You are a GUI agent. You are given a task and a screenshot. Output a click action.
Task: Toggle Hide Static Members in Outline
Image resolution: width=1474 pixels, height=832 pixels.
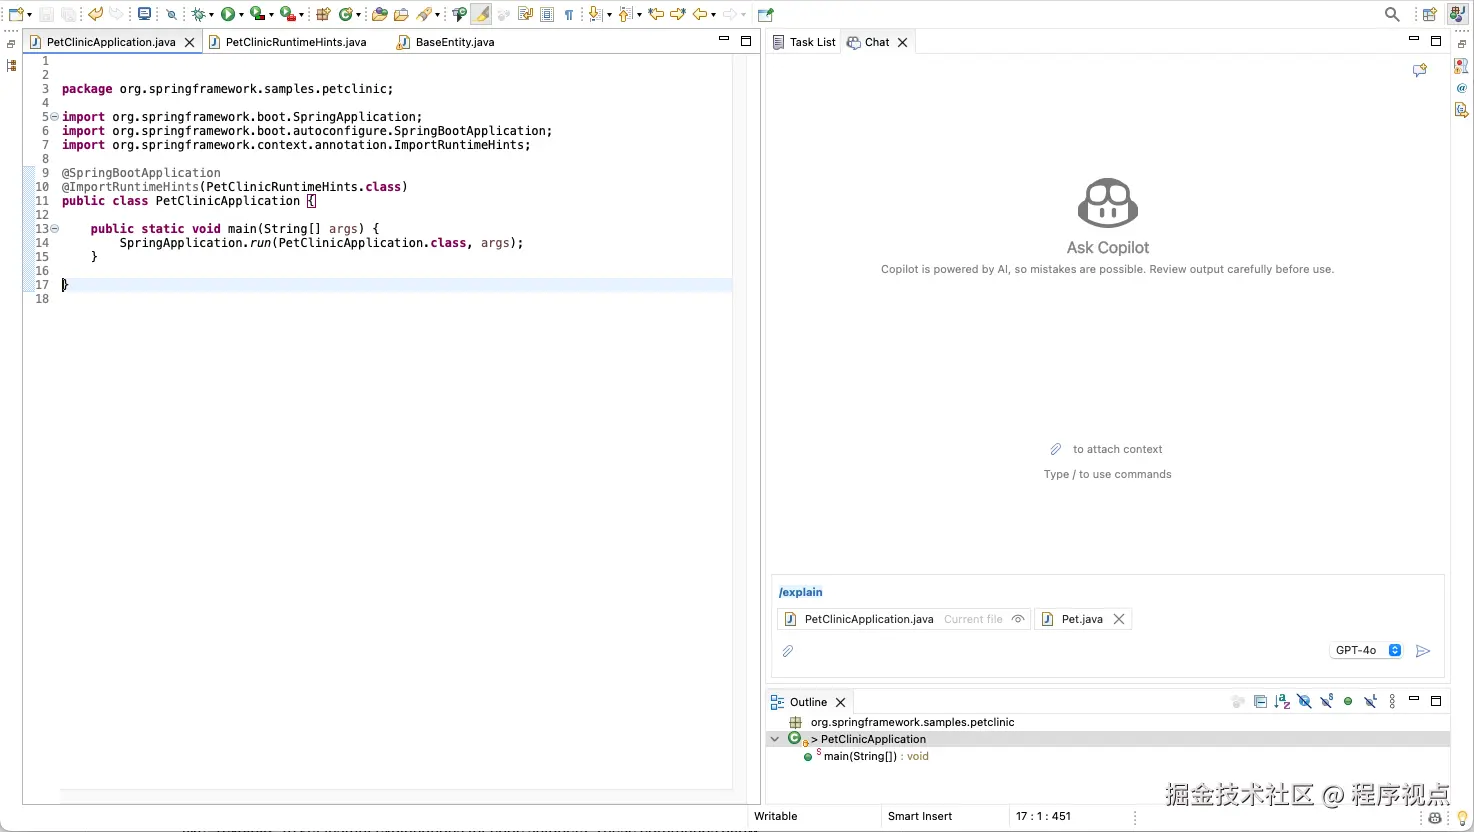(1327, 701)
